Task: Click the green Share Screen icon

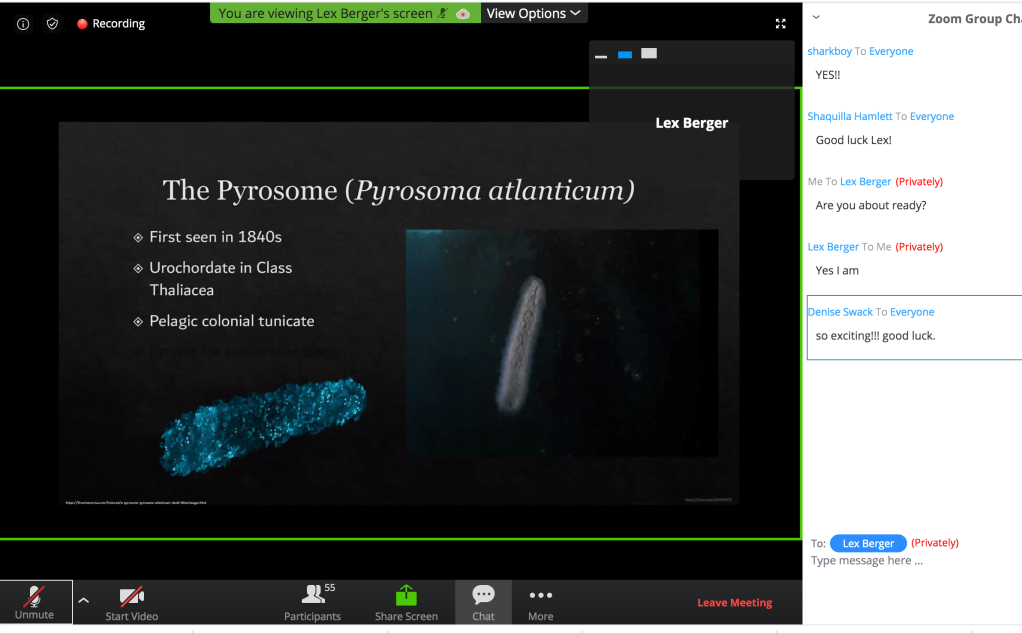Action: tap(406, 596)
